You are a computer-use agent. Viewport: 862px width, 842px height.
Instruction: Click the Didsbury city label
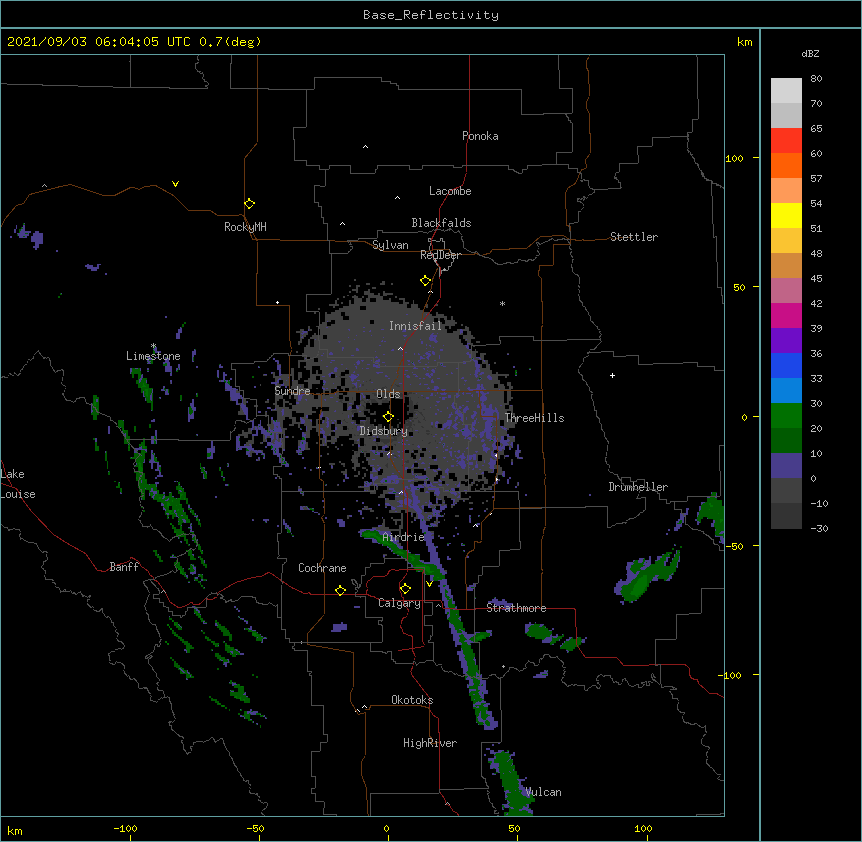(x=383, y=431)
